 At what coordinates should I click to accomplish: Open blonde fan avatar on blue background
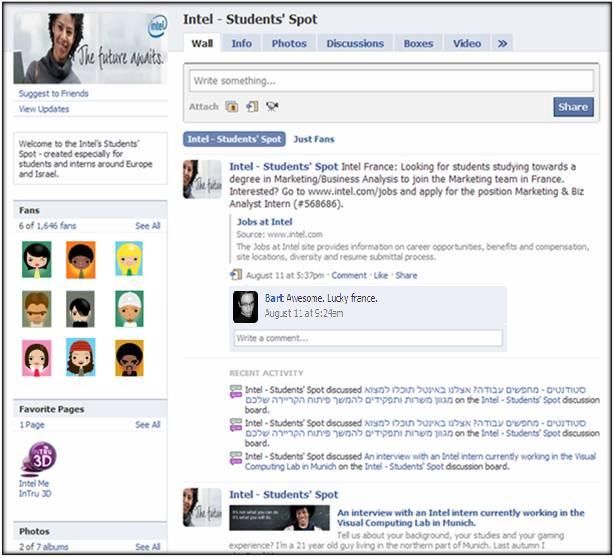tap(129, 259)
